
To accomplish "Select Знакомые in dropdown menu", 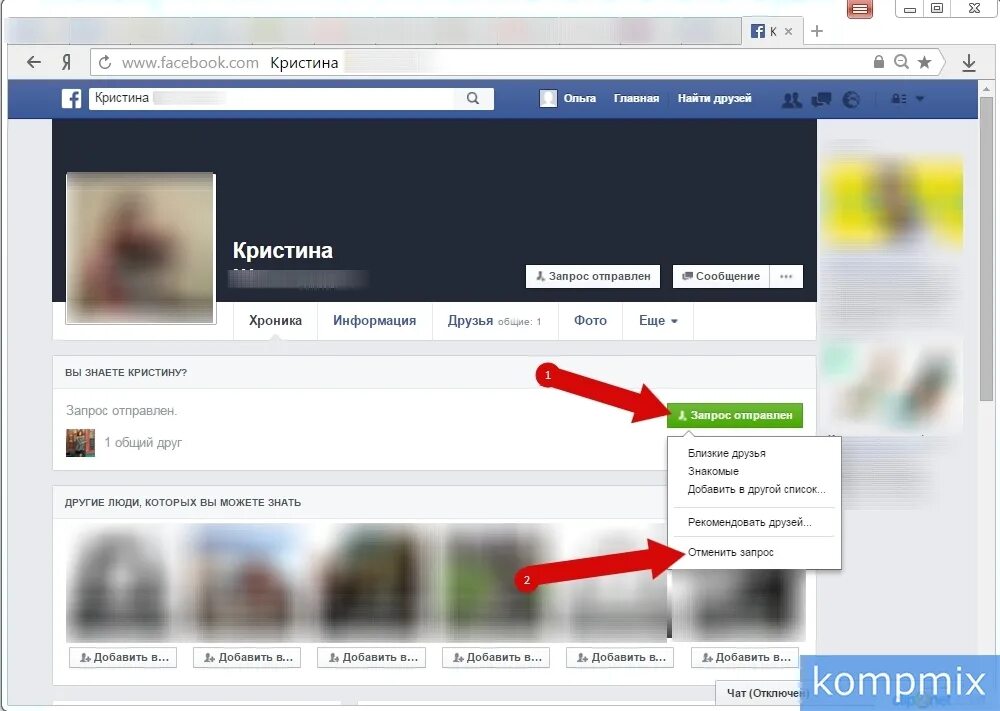I will (x=713, y=471).
